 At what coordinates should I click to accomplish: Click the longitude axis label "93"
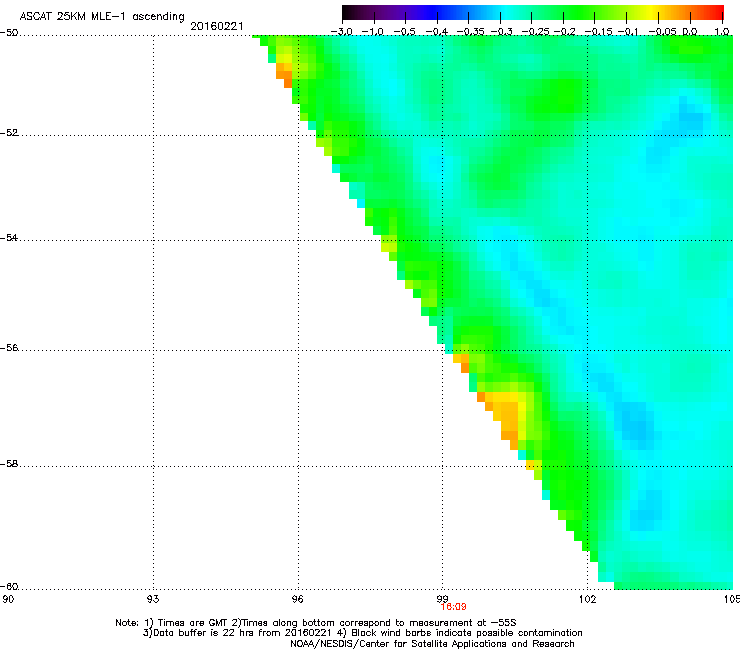[153, 599]
